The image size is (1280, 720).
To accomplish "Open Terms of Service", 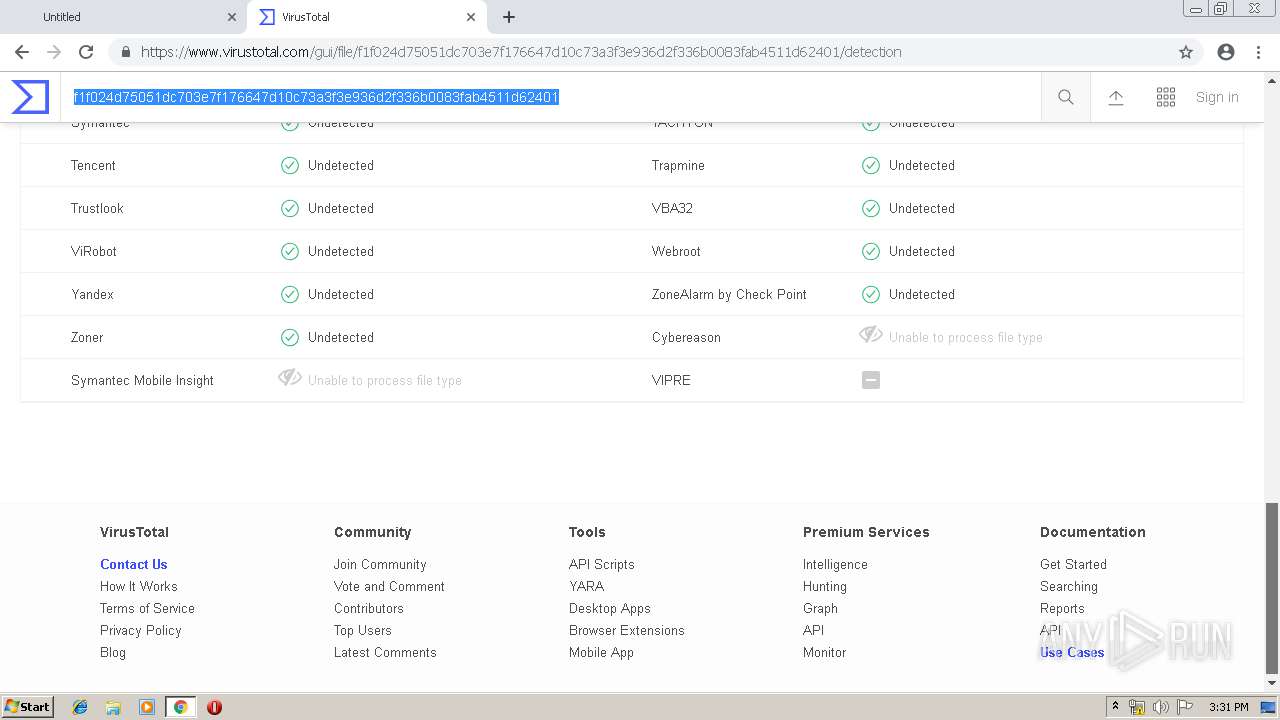I will coord(147,608).
